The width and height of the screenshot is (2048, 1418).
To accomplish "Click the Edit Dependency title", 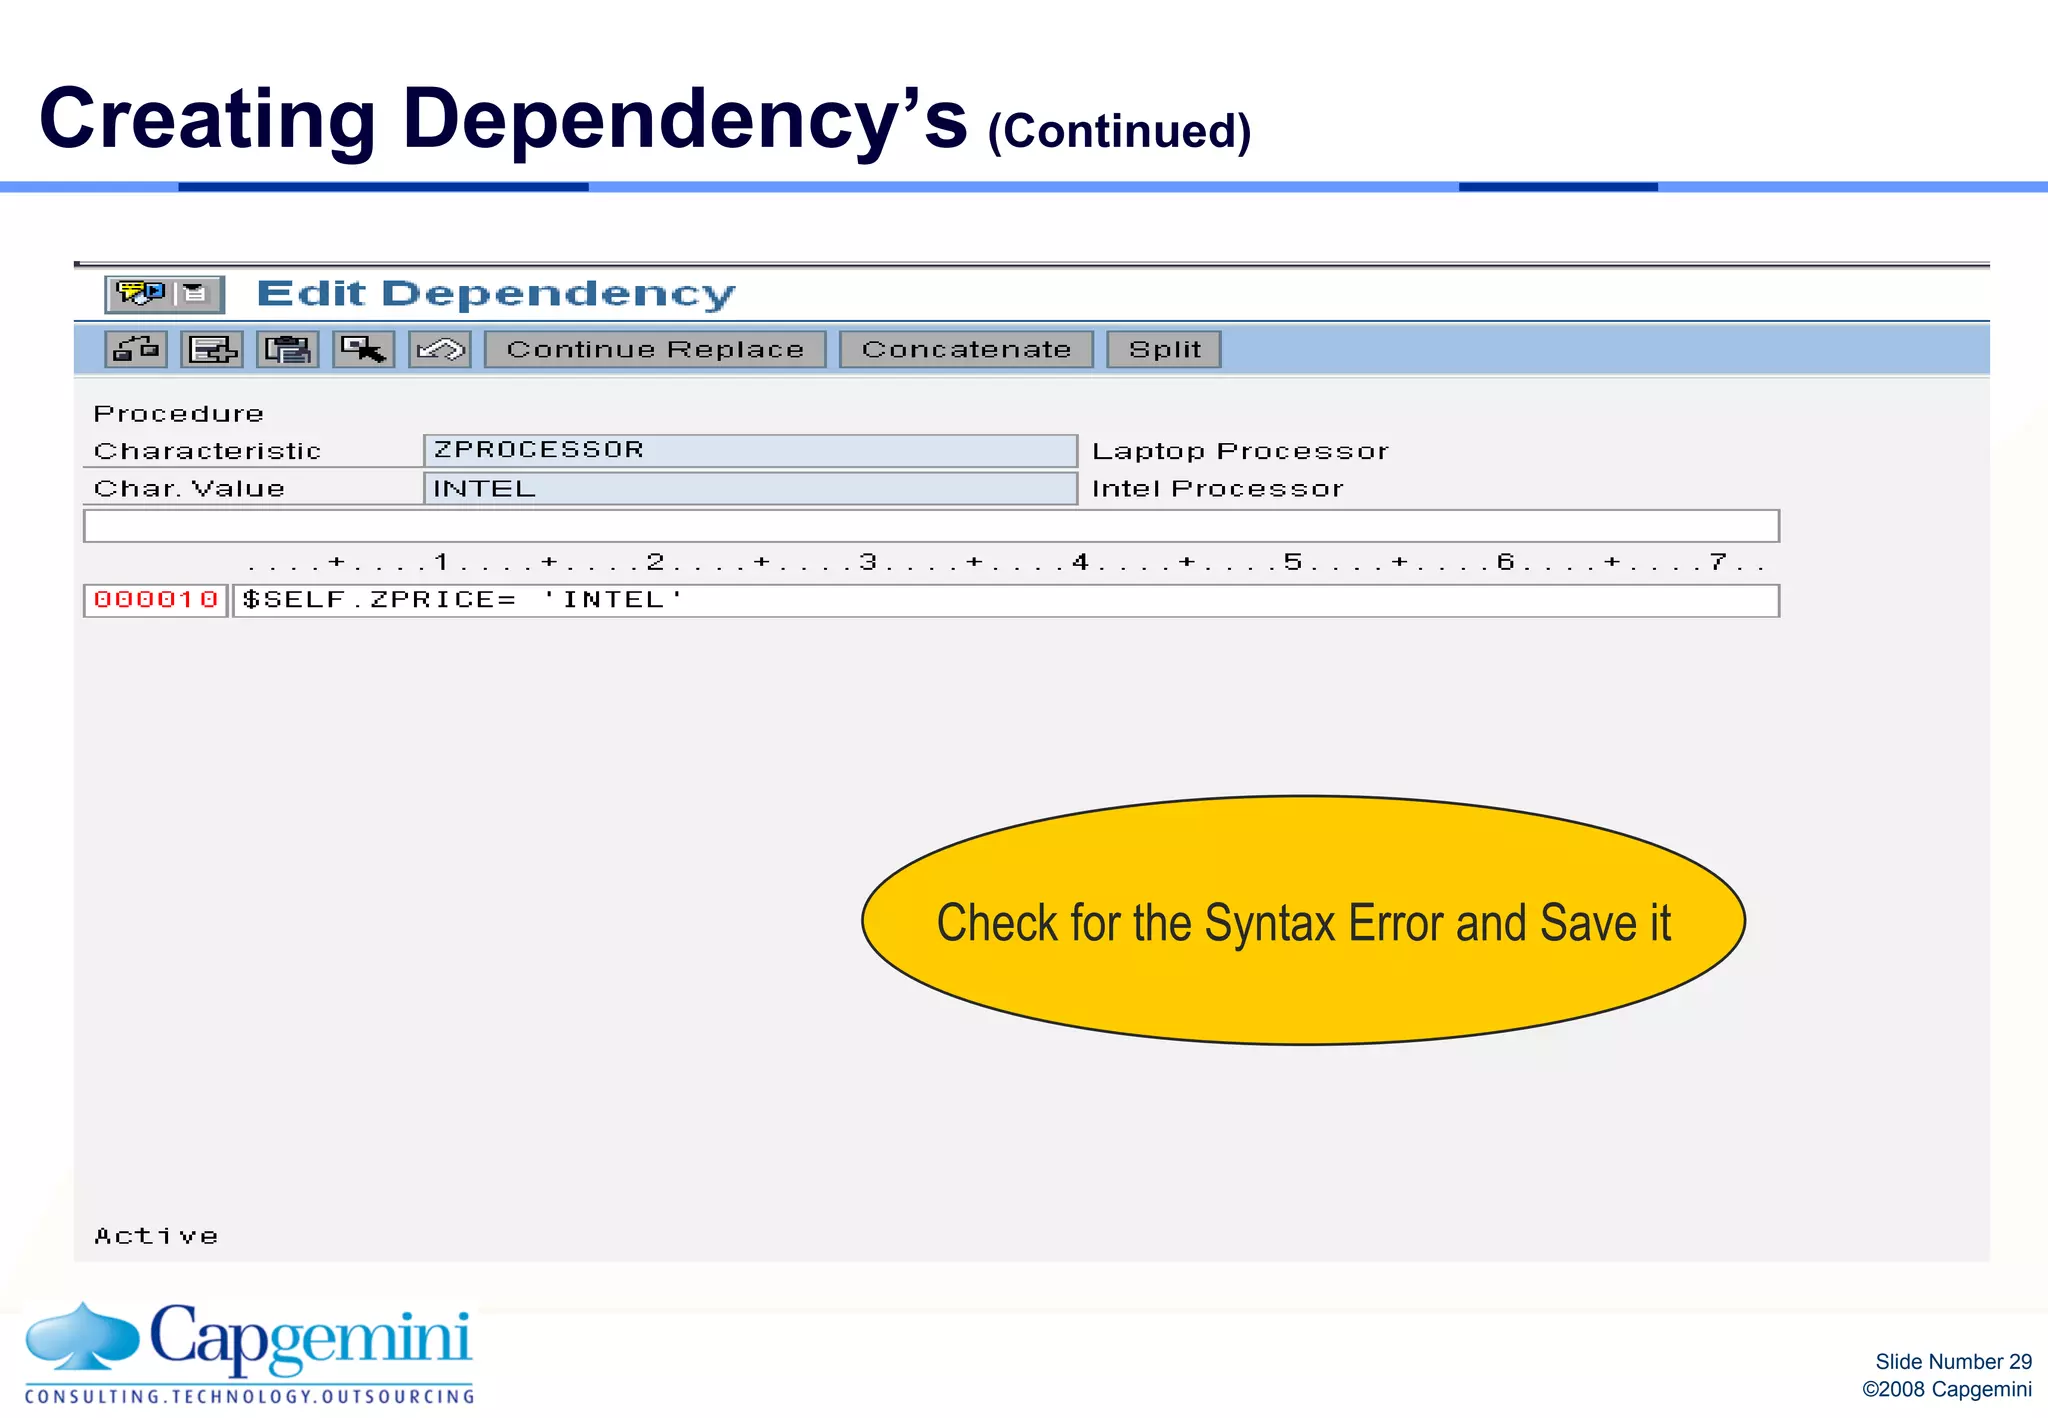I will [496, 294].
